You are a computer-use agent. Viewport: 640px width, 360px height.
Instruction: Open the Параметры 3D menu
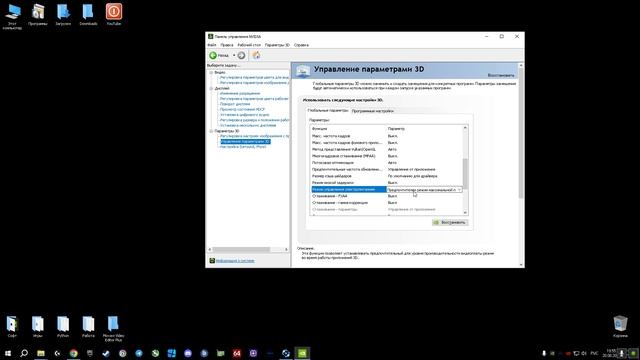point(277,45)
